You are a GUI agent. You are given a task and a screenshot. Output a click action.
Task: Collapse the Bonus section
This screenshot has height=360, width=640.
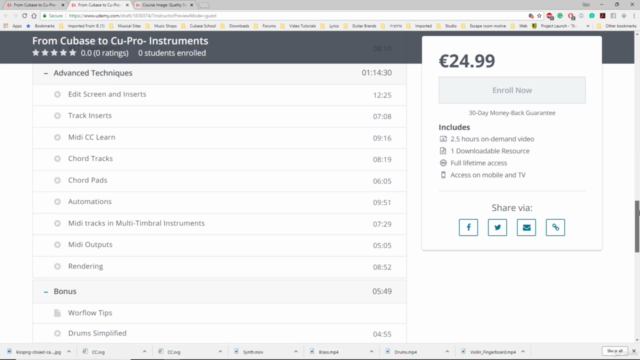point(46,292)
